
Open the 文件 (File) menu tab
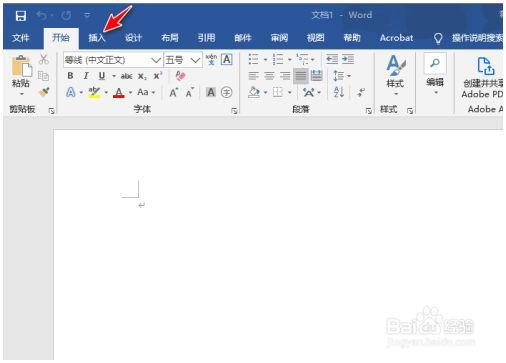(21, 38)
